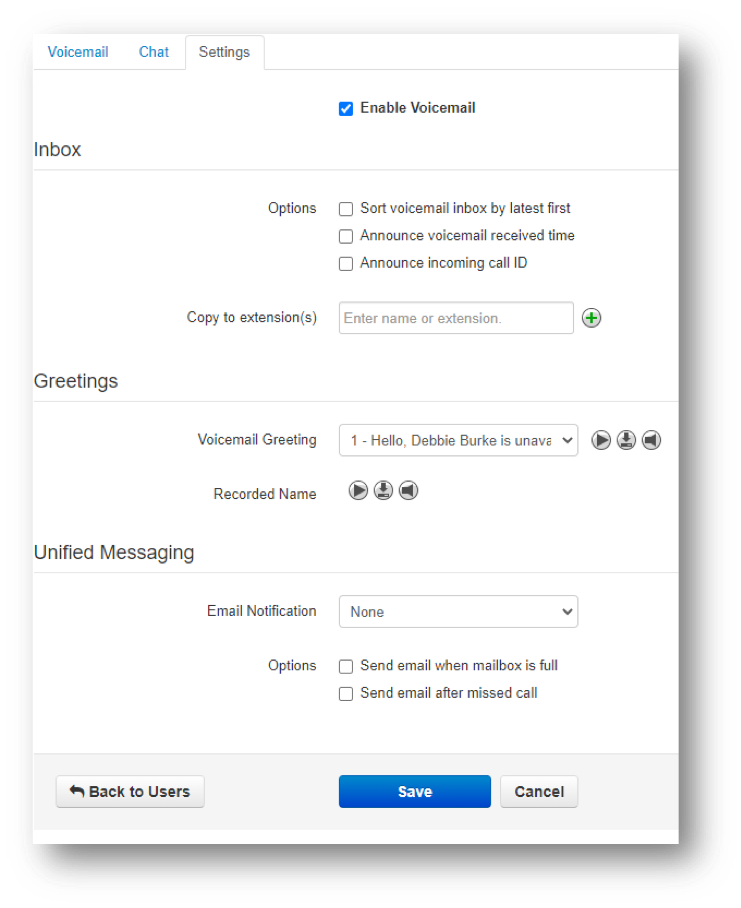Download the Recorded Name file
Screen dimensions: 741x908
point(383,490)
